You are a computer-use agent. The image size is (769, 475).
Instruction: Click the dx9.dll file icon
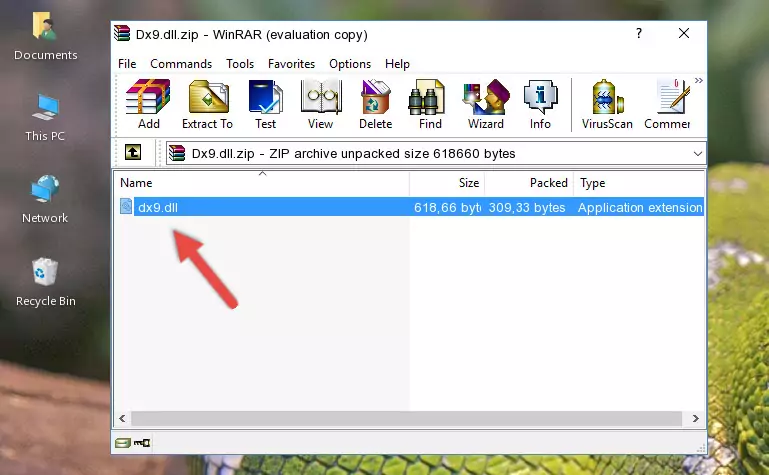click(x=126, y=206)
